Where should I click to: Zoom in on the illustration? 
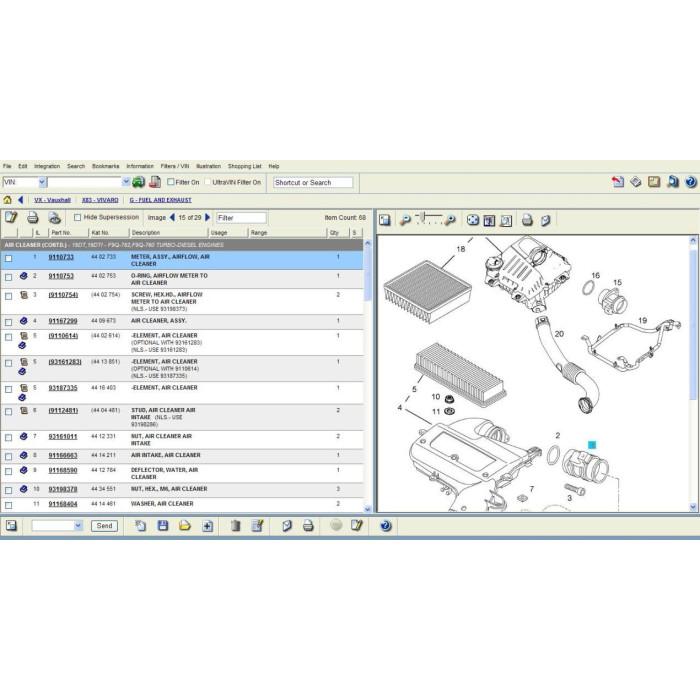coord(450,220)
